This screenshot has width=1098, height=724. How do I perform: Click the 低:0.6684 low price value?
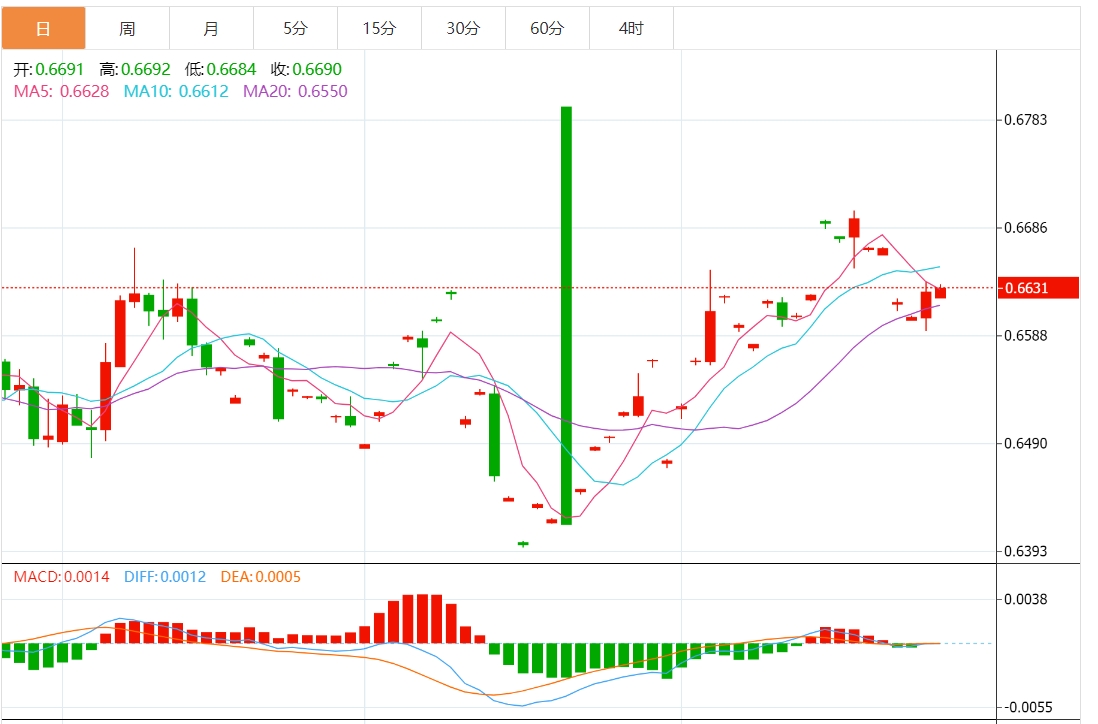[220, 69]
